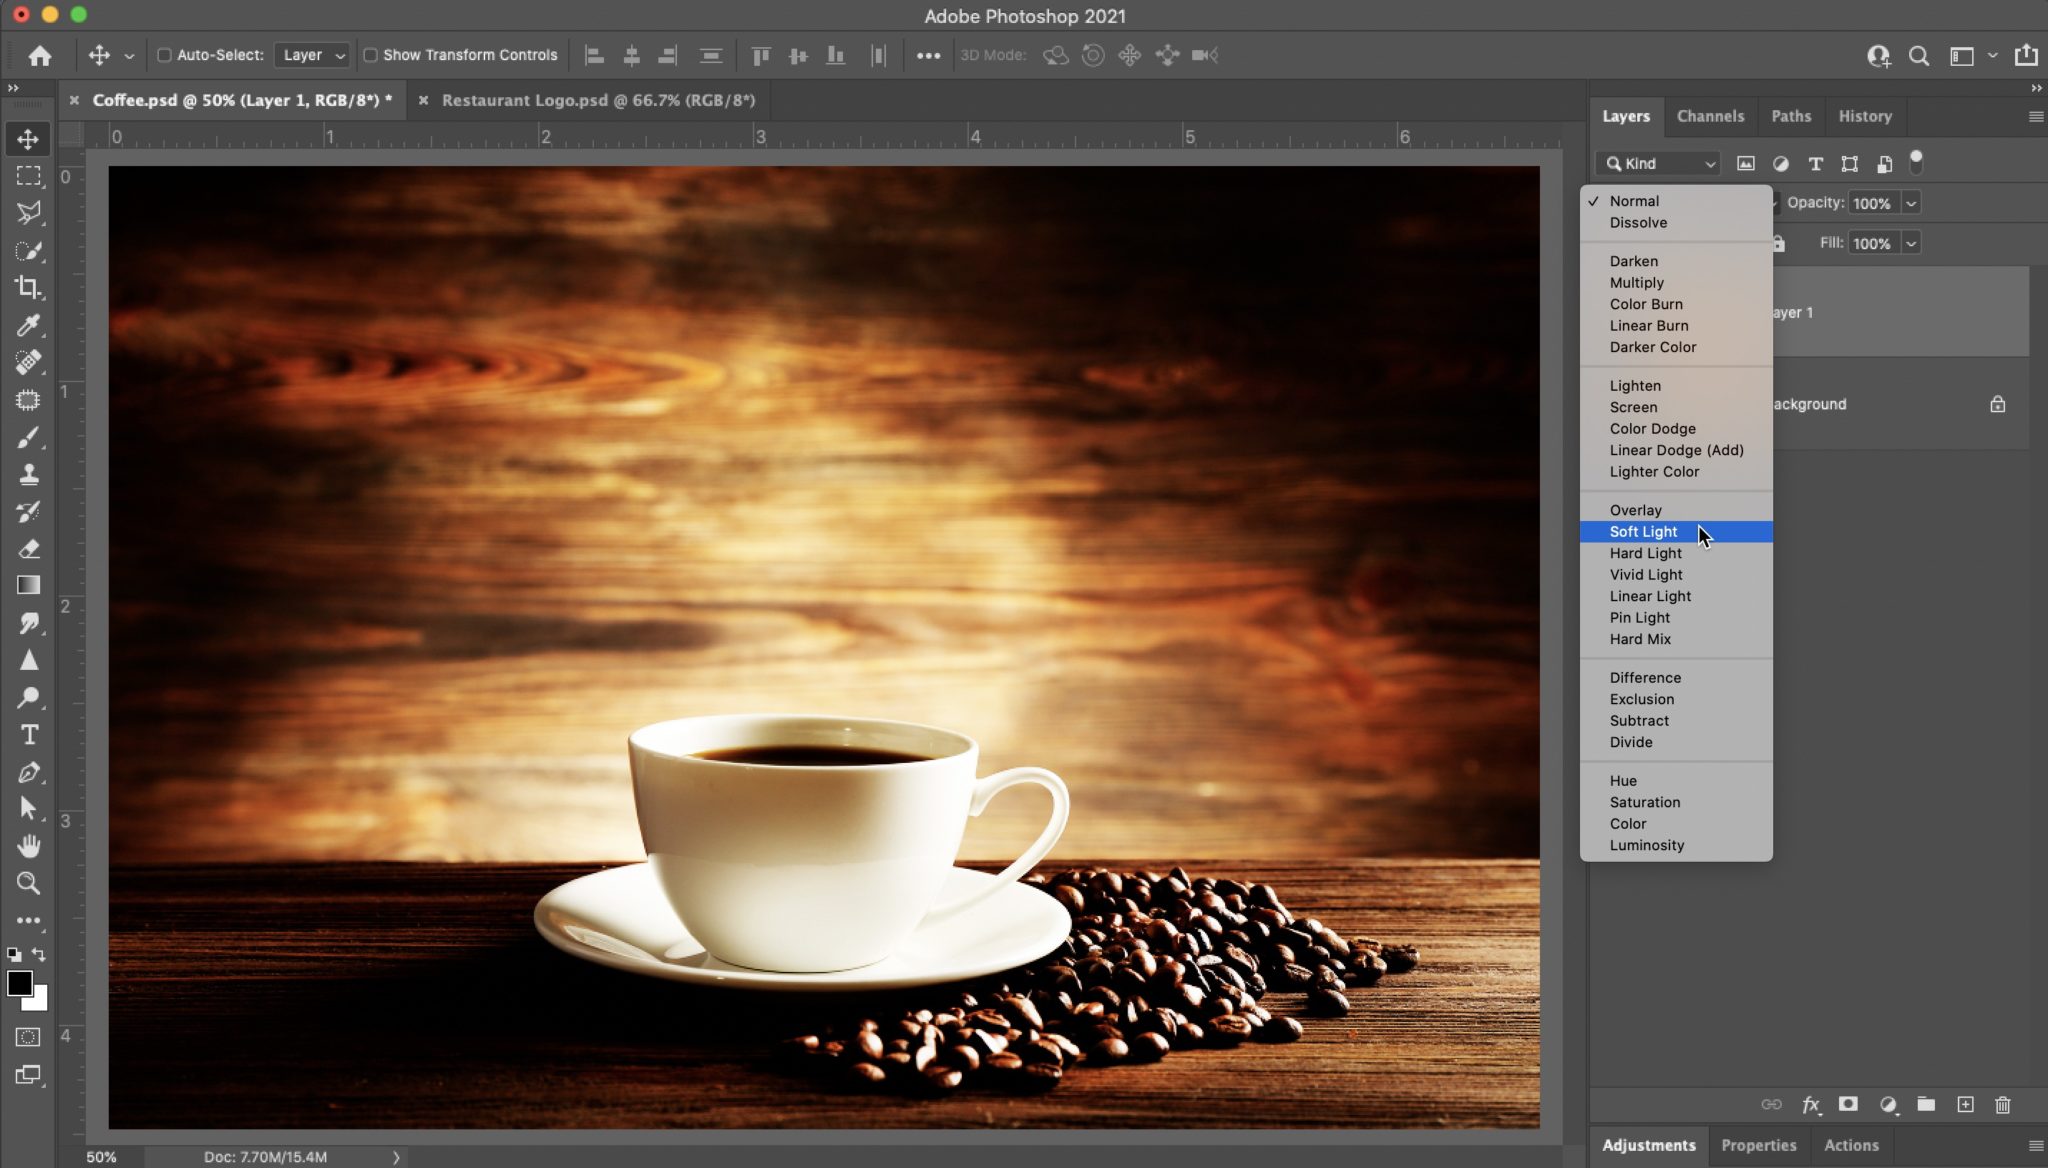
Task: Click the zoom percentage field
Action: (103, 1157)
